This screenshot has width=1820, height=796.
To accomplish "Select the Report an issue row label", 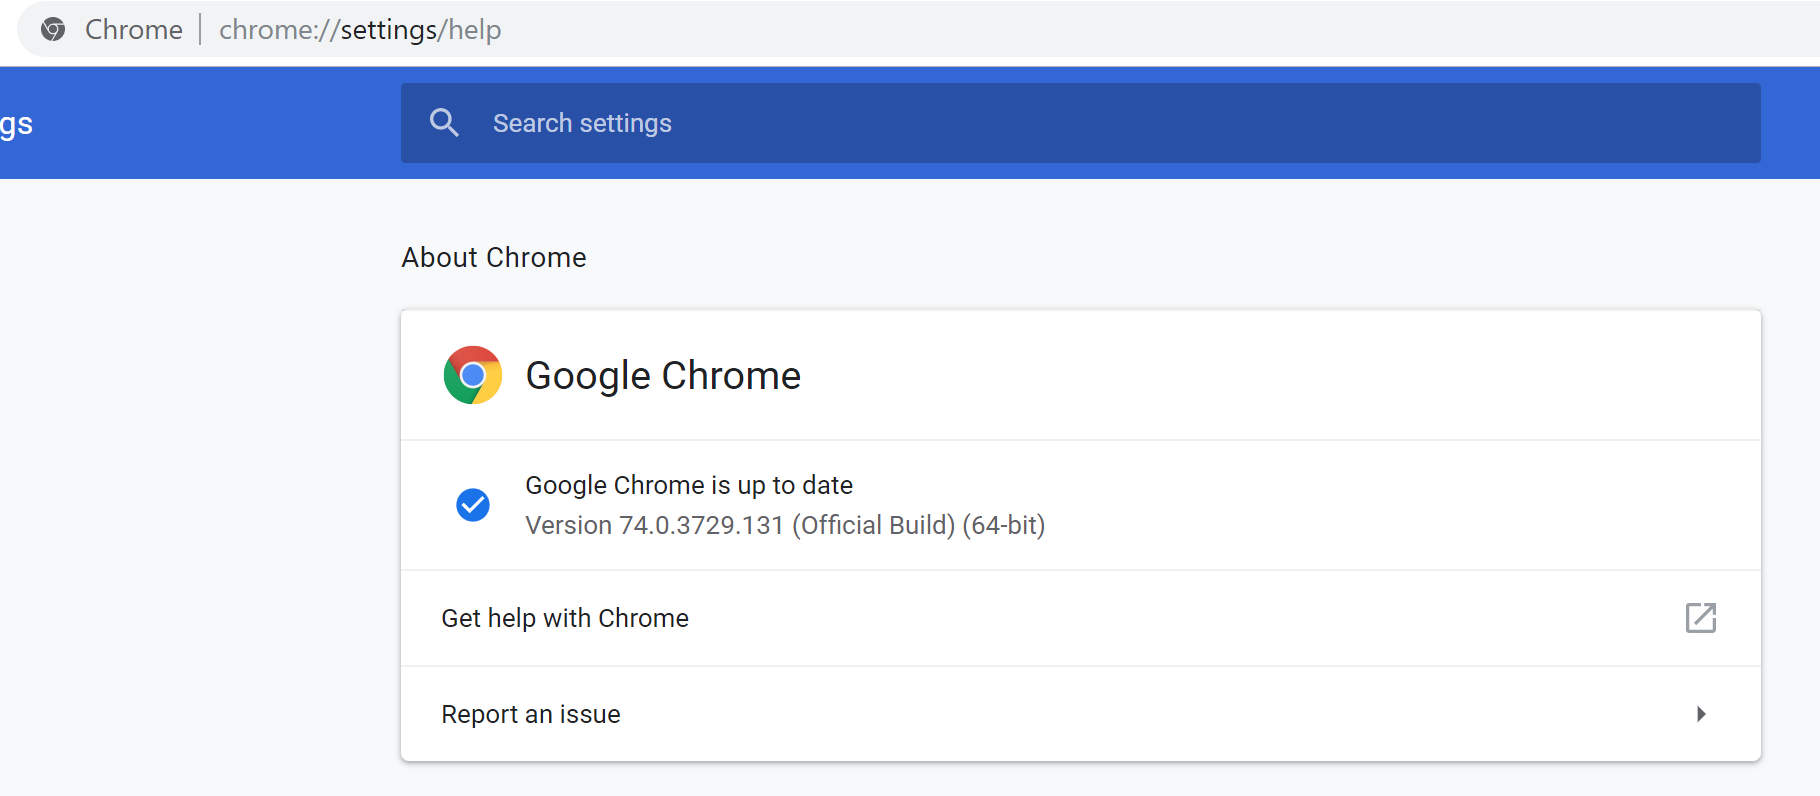I will point(531,714).
